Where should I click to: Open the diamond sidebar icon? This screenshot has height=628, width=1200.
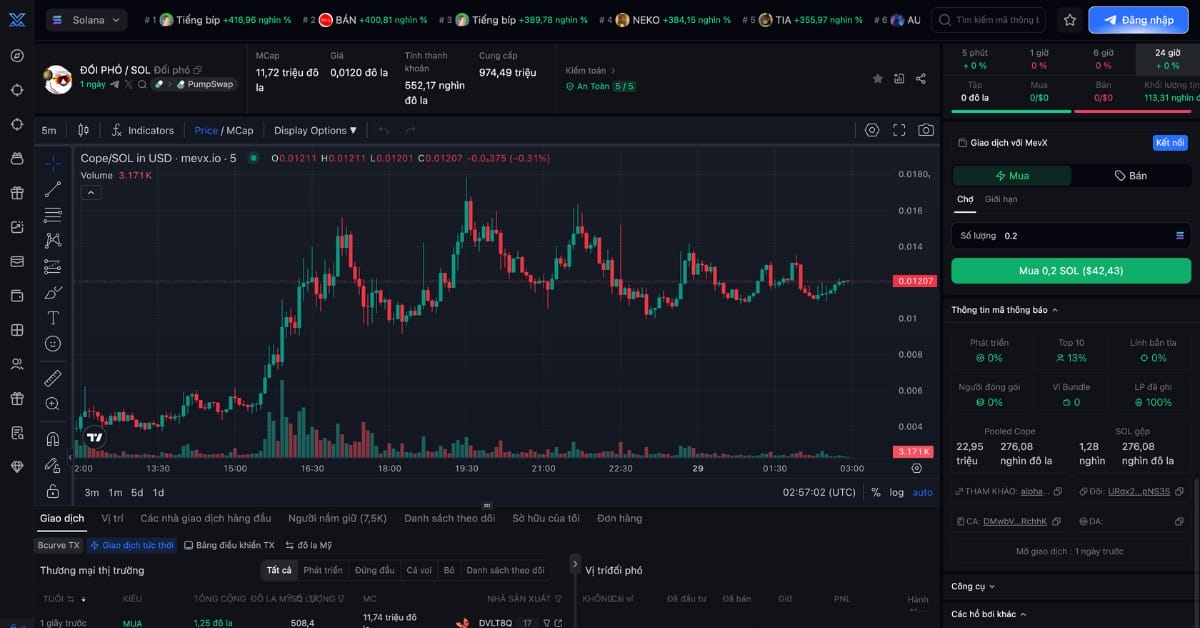coord(17,467)
